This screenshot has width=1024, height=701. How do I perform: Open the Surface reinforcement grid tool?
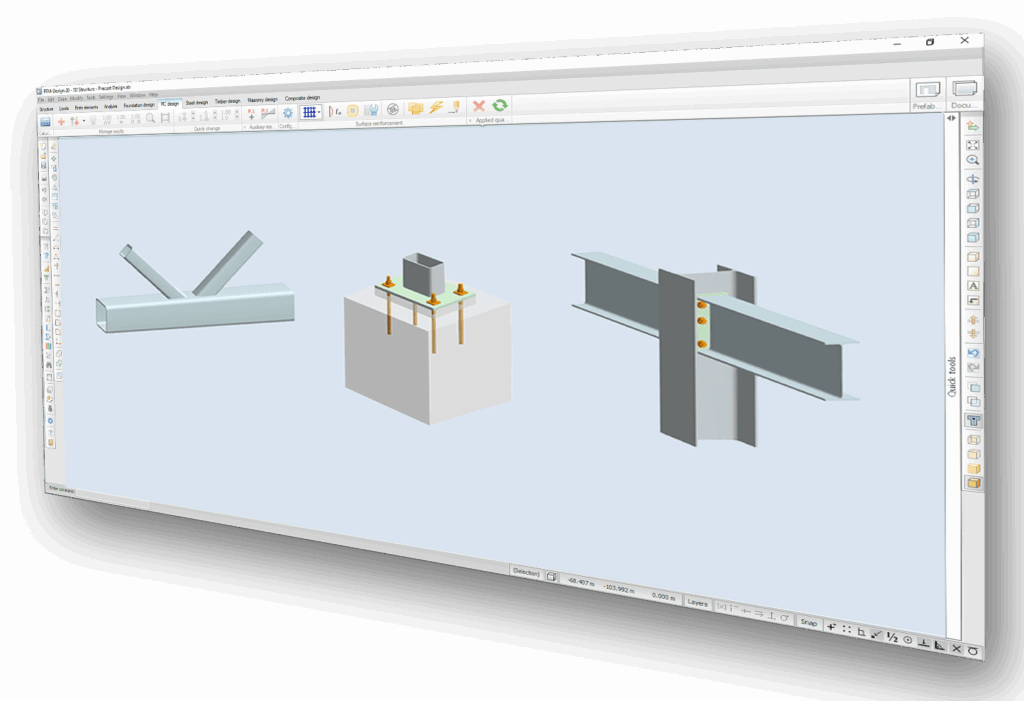(309, 111)
